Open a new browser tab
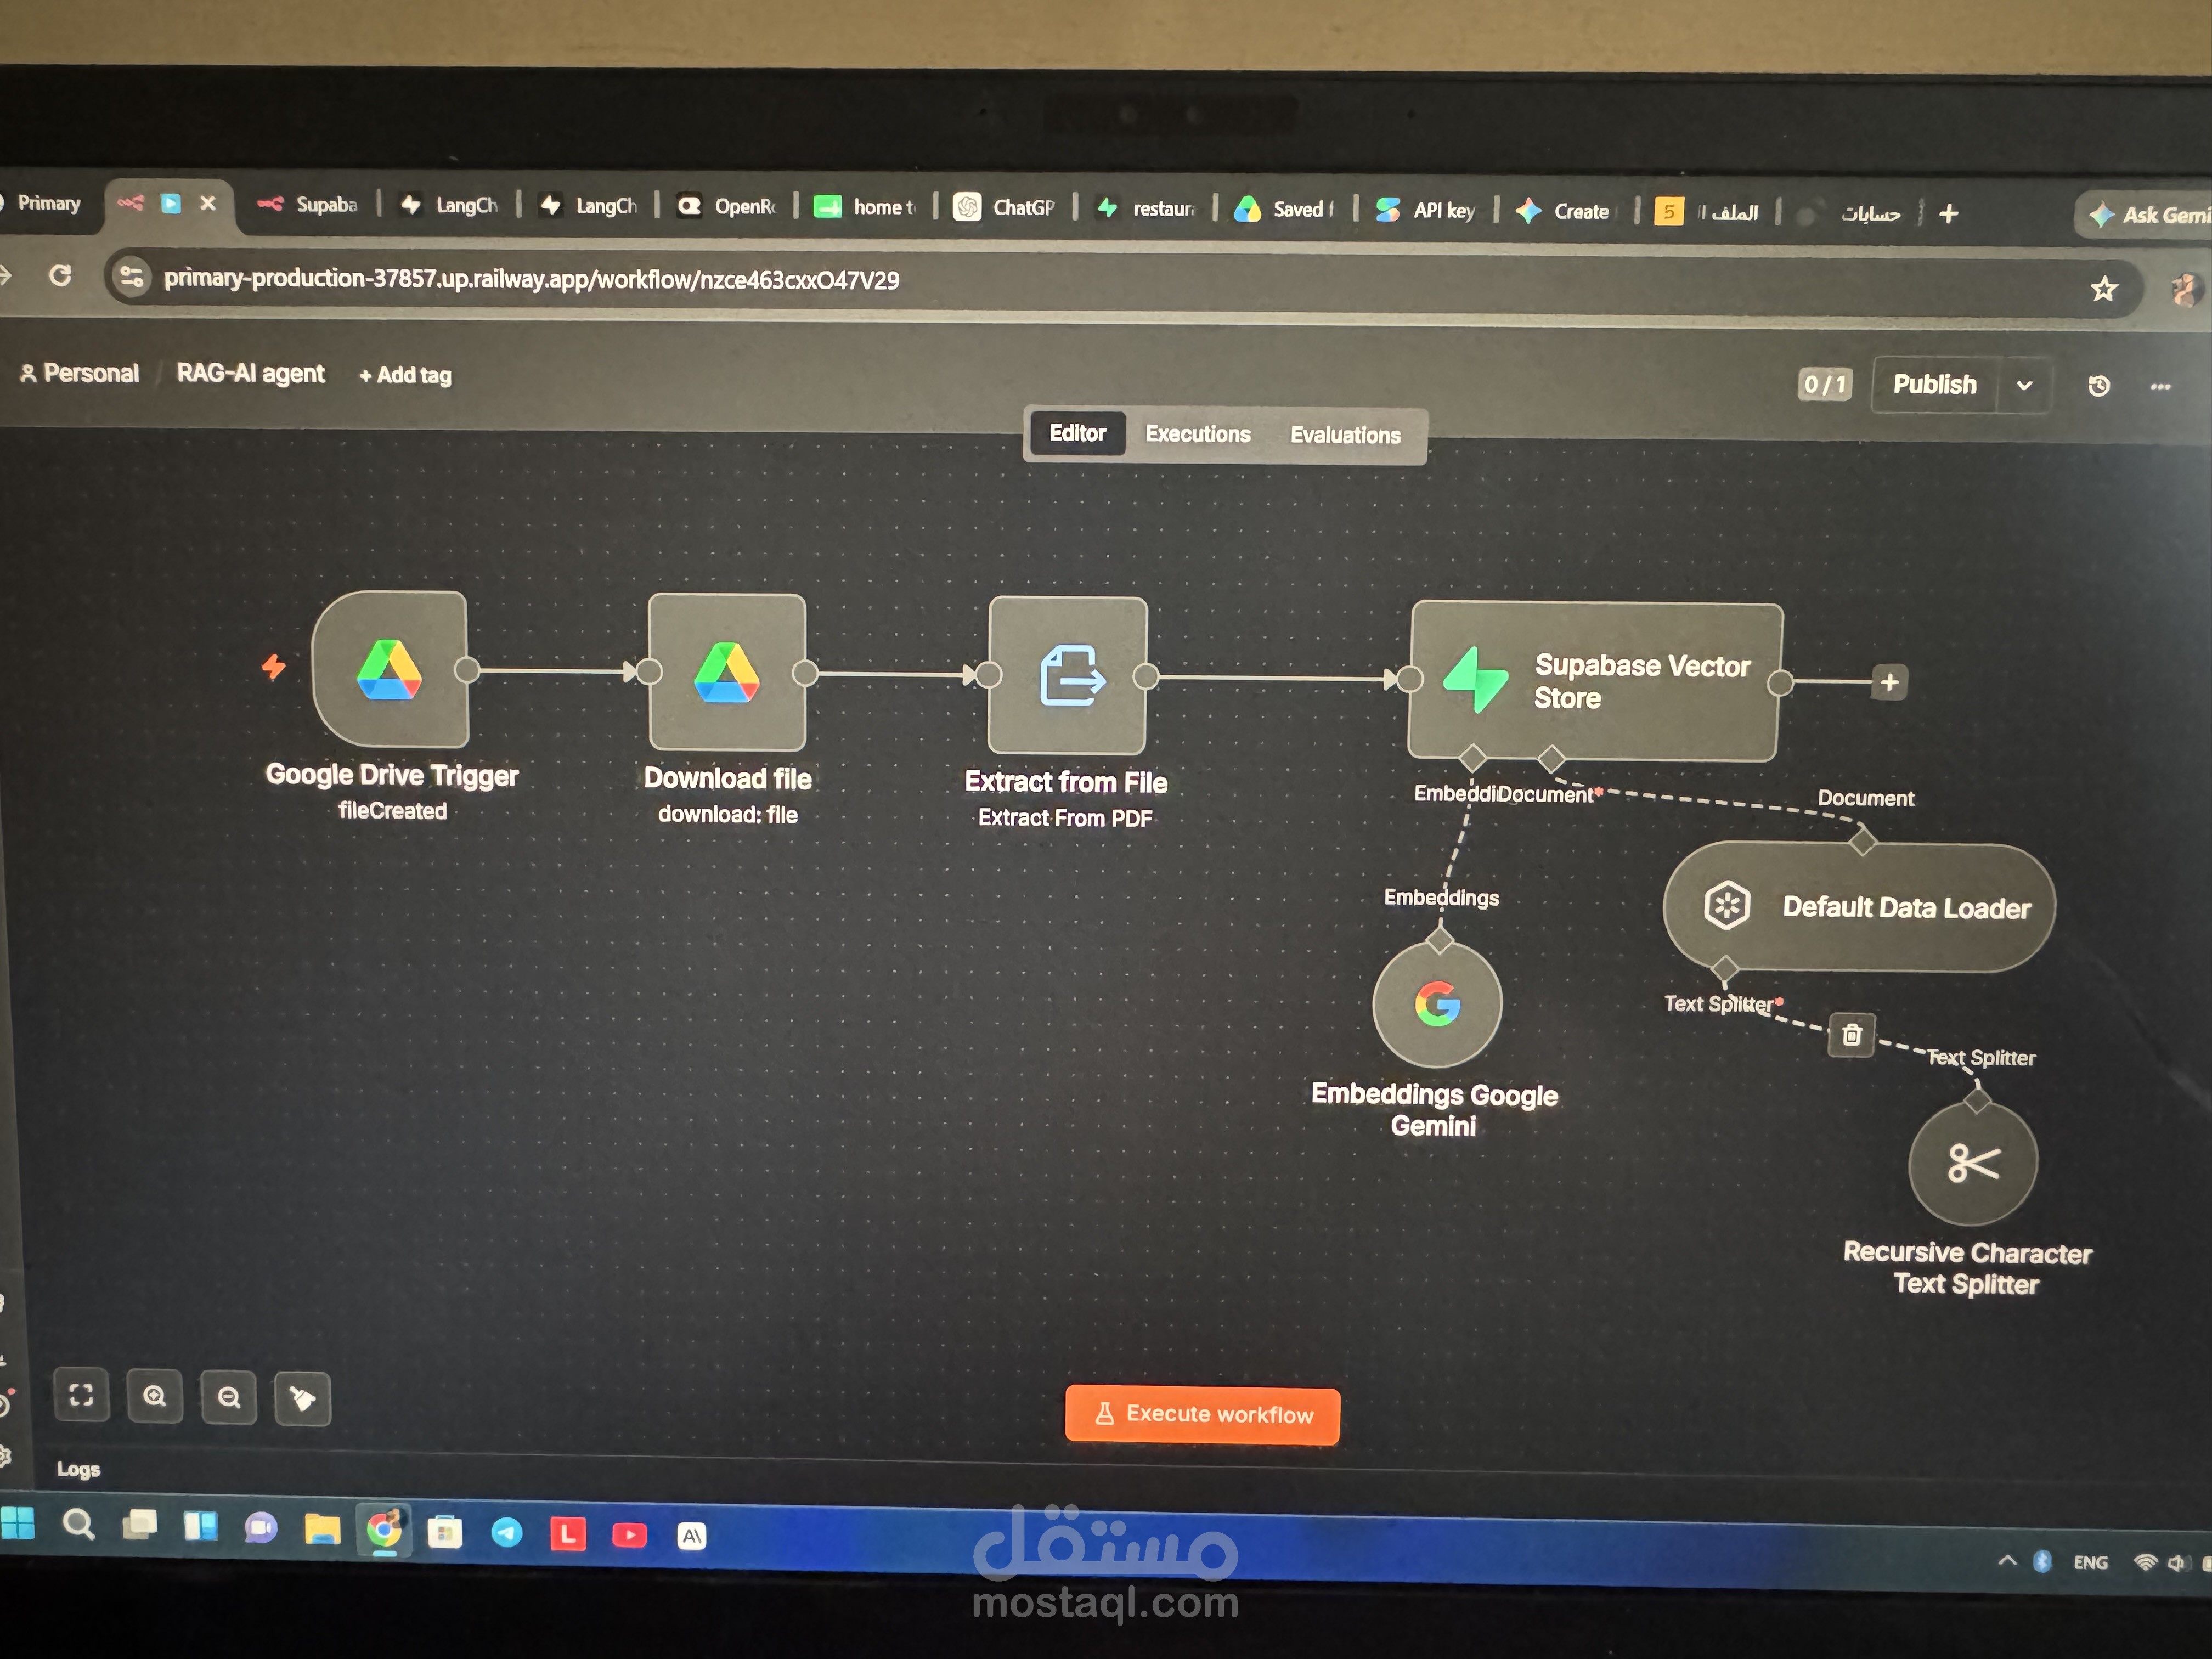Viewport: 2212px width, 1659px height. tap(1948, 213)
